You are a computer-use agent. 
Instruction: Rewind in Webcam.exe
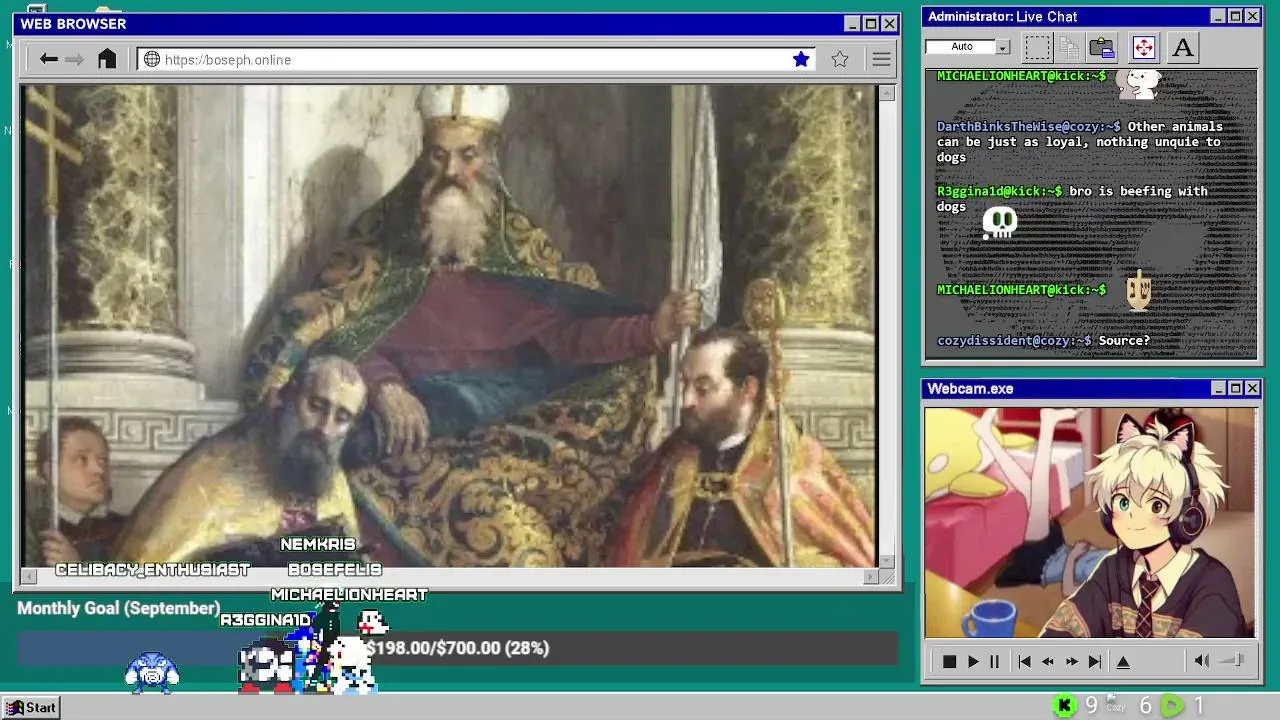coord(1047,662)
